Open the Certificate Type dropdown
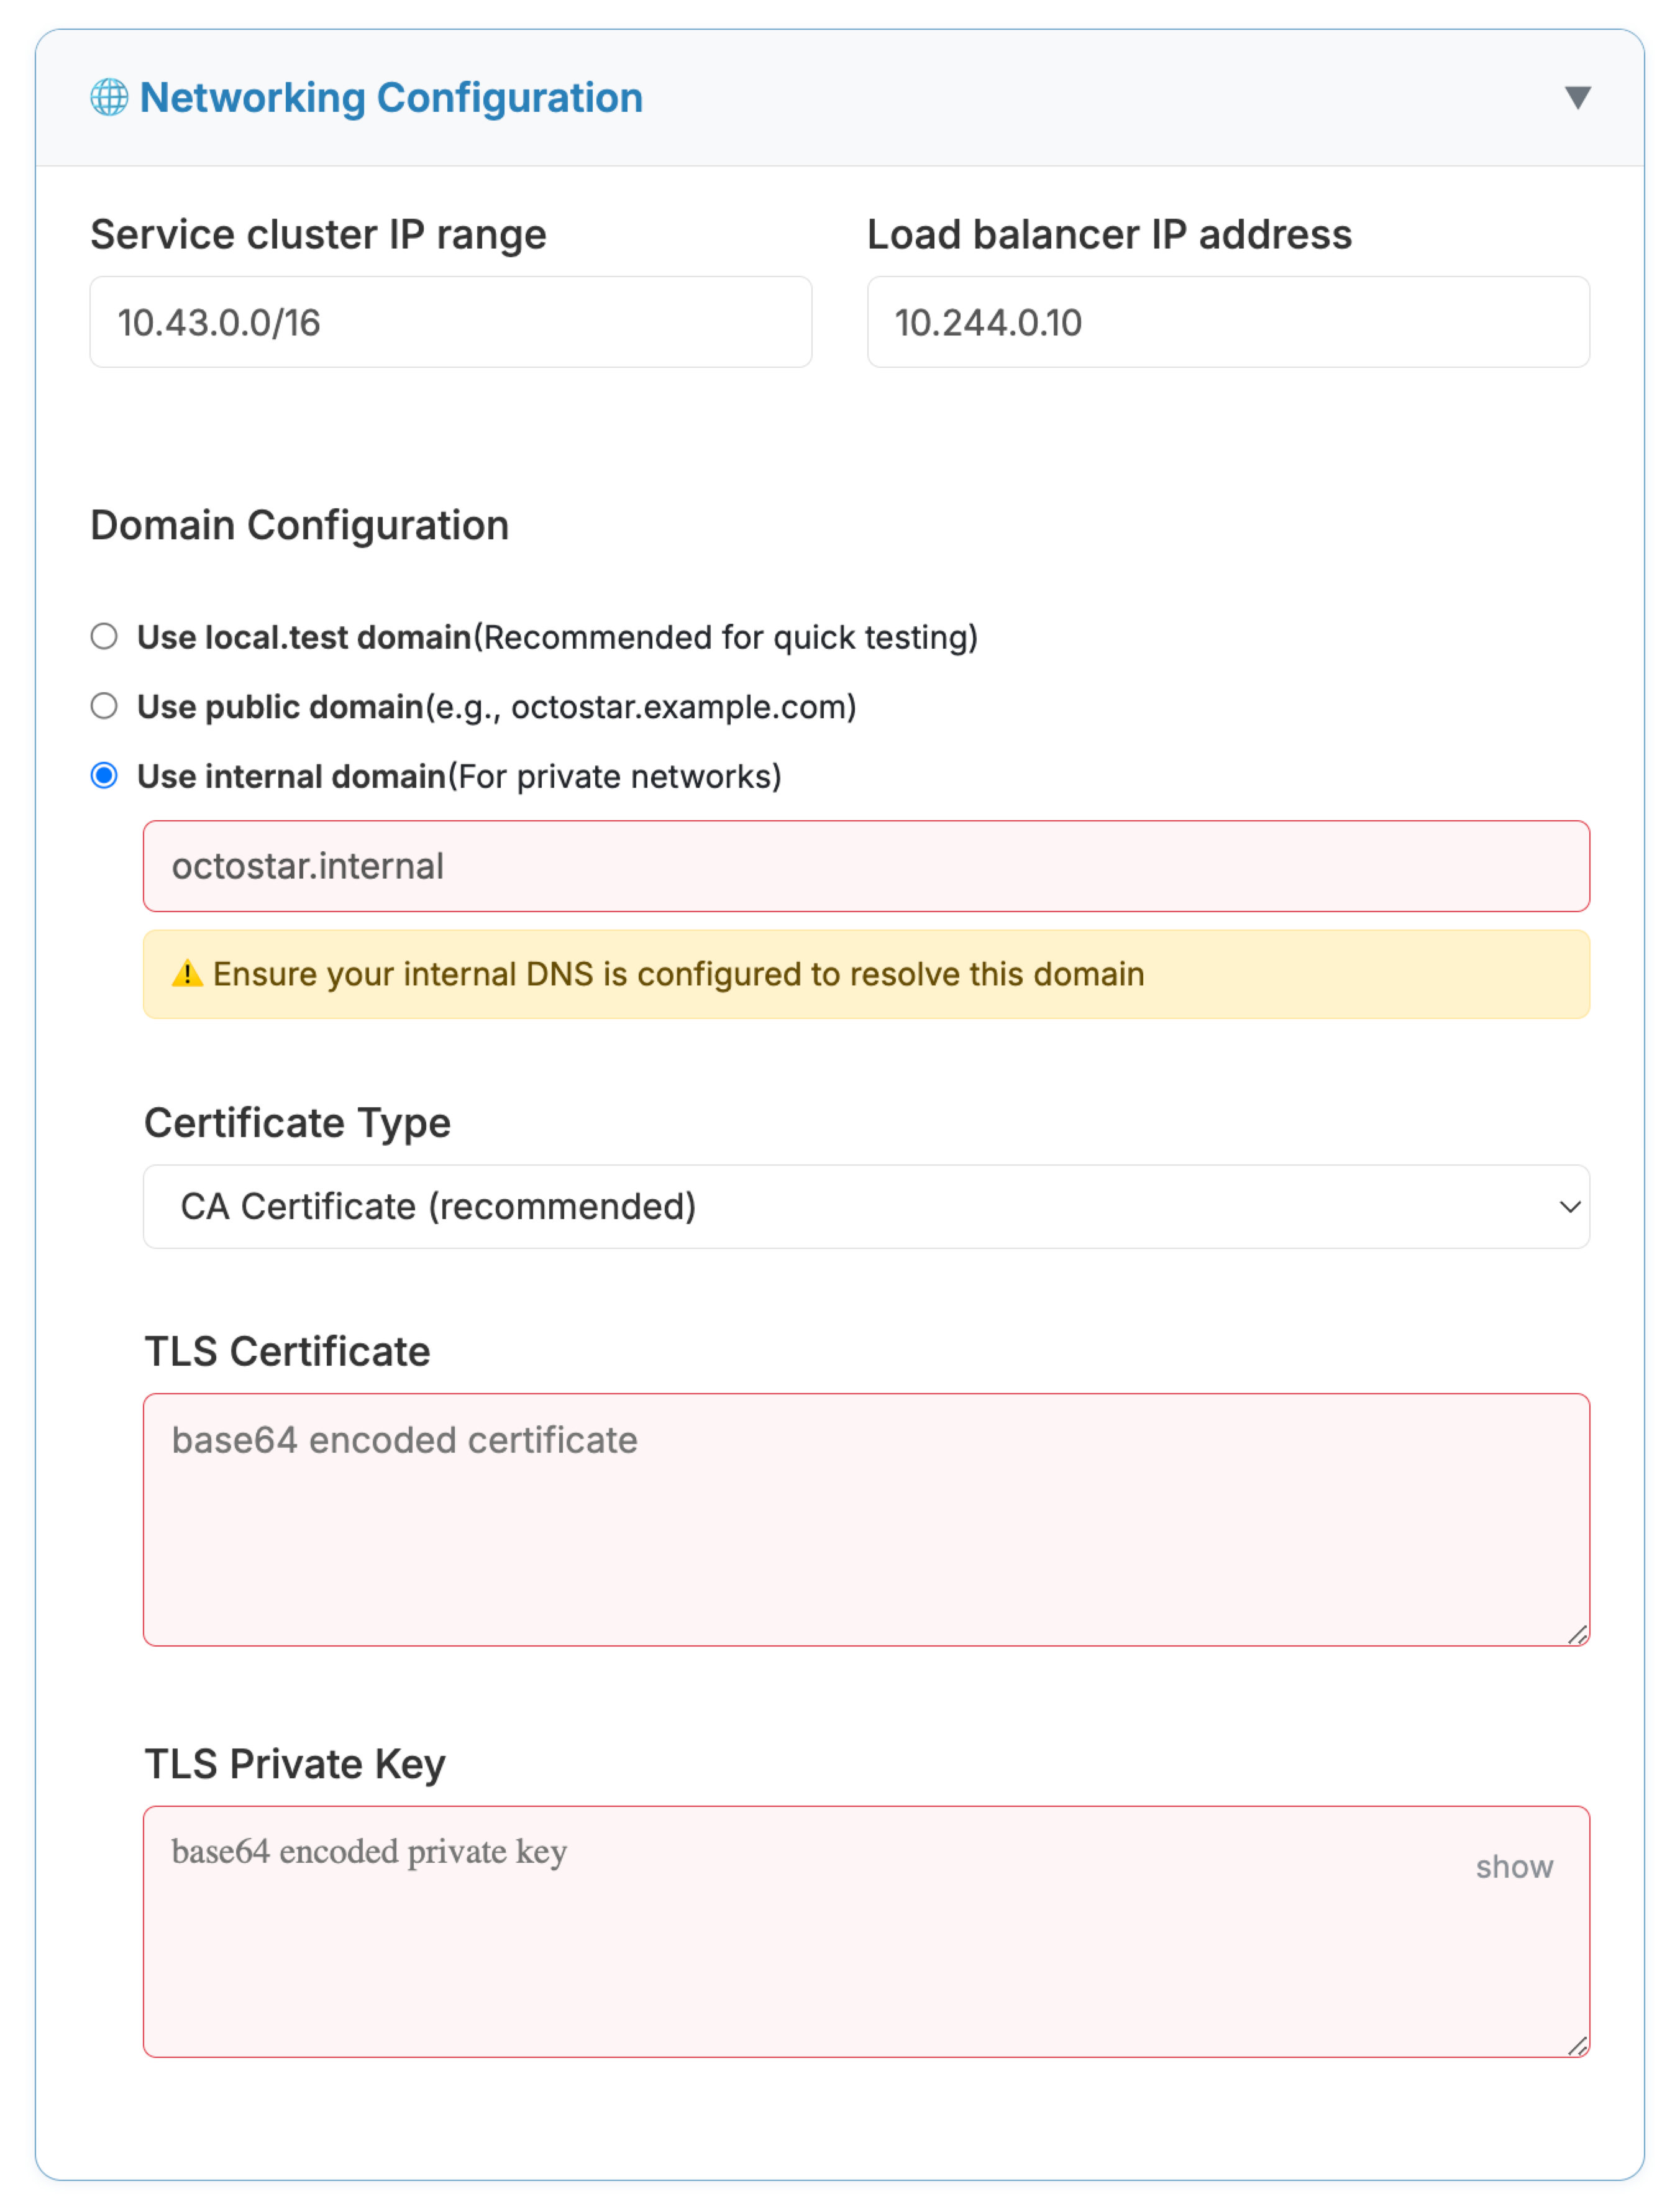The width and height of the screenshot is (1680, 2212). tap(867, 1207)
